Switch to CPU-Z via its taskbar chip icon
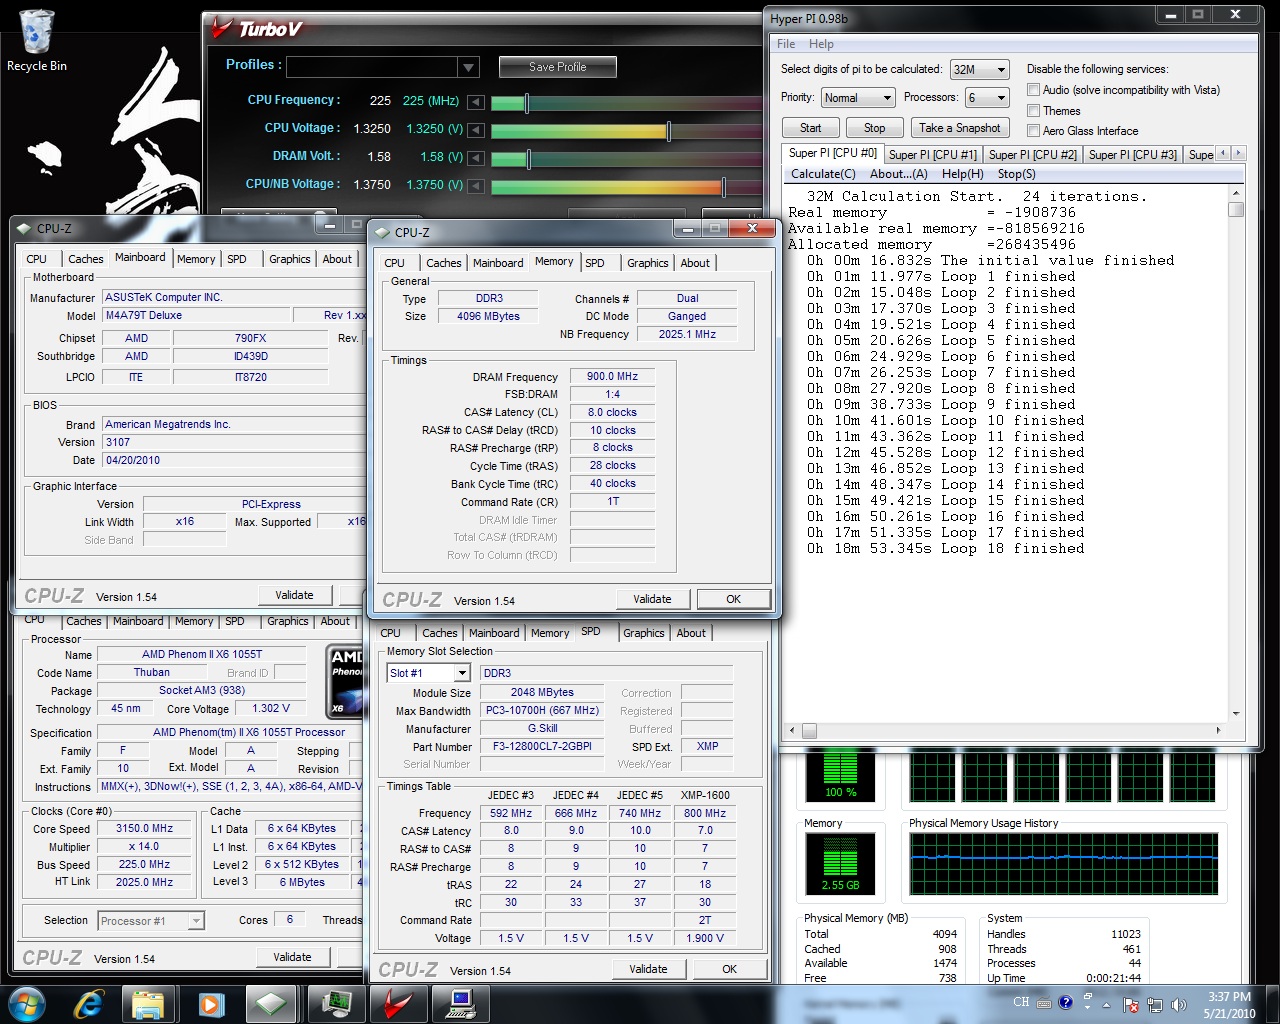 pyautogui.click(x=271, y=1003)
